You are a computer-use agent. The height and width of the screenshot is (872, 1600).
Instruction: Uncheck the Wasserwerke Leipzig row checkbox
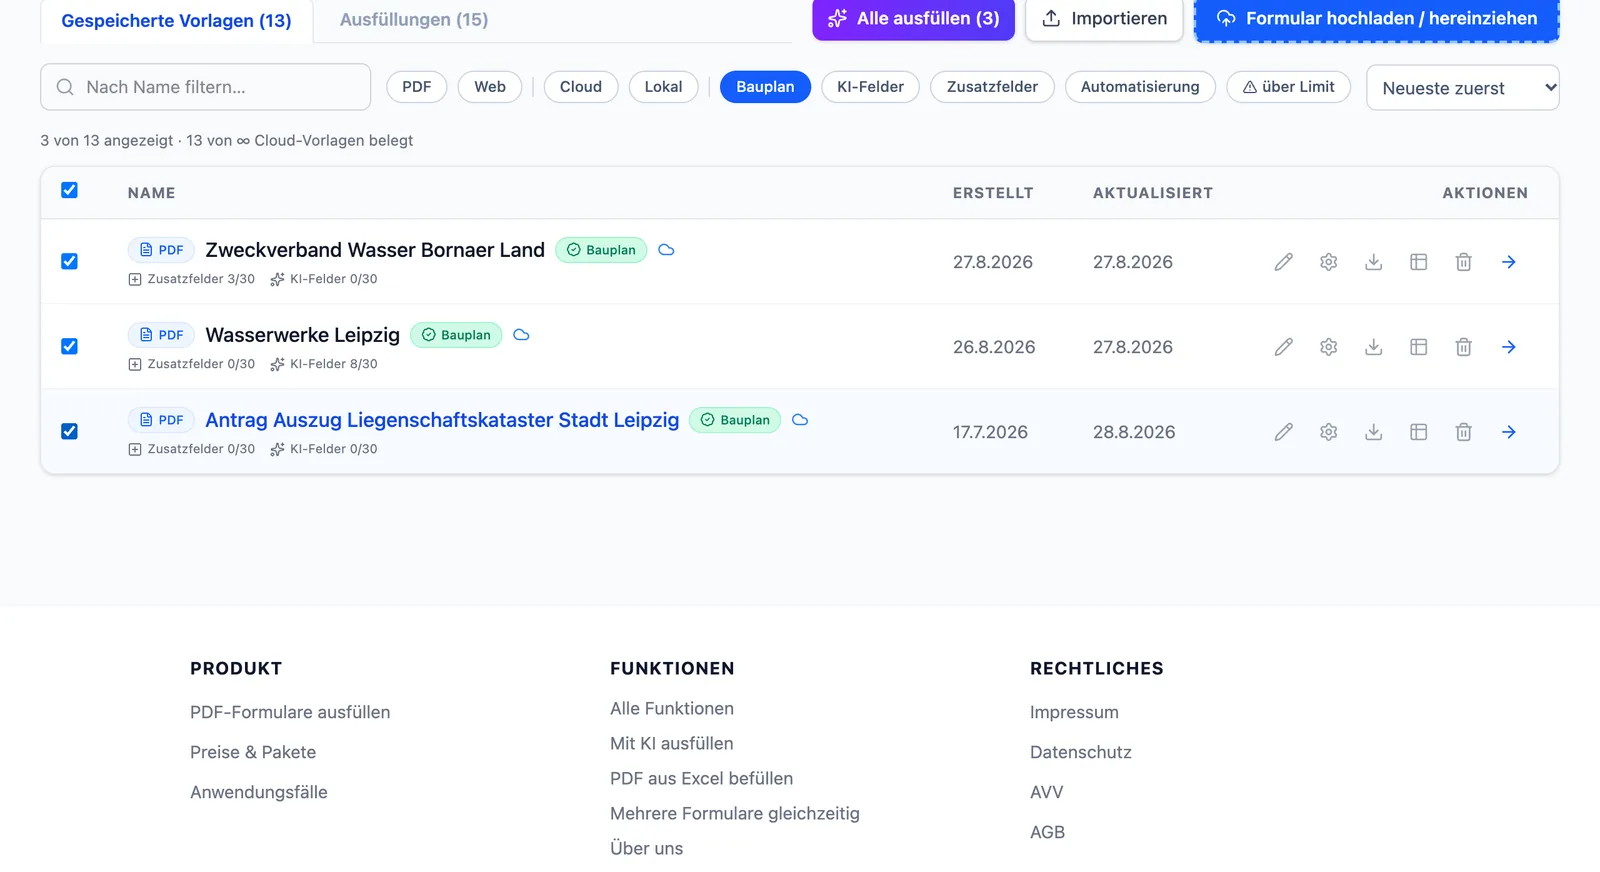69,346
